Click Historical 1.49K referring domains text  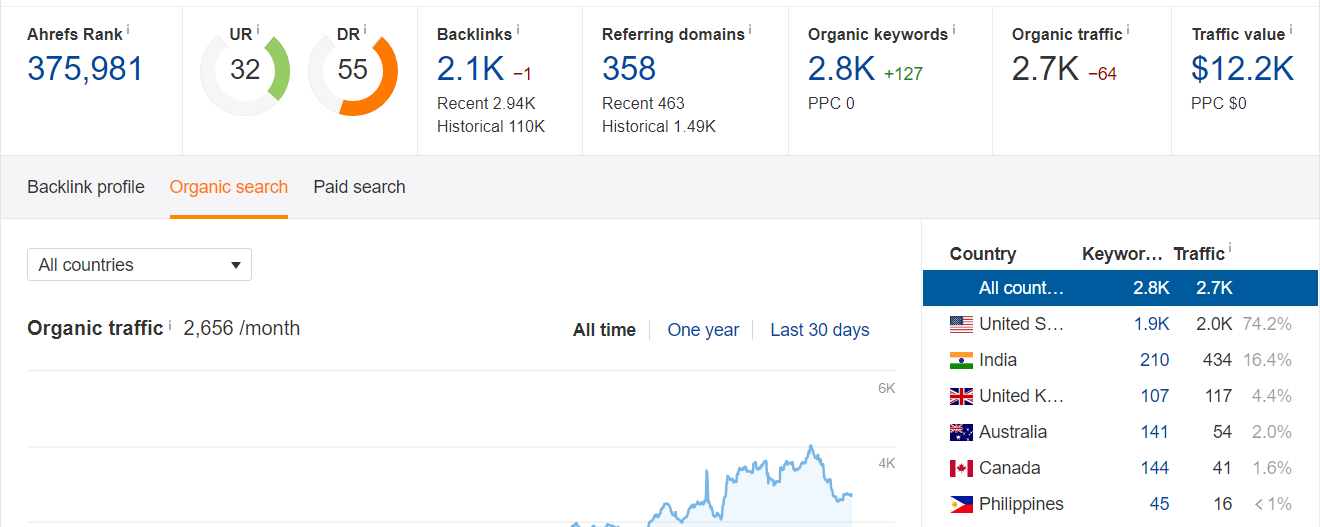coord(659,126)
